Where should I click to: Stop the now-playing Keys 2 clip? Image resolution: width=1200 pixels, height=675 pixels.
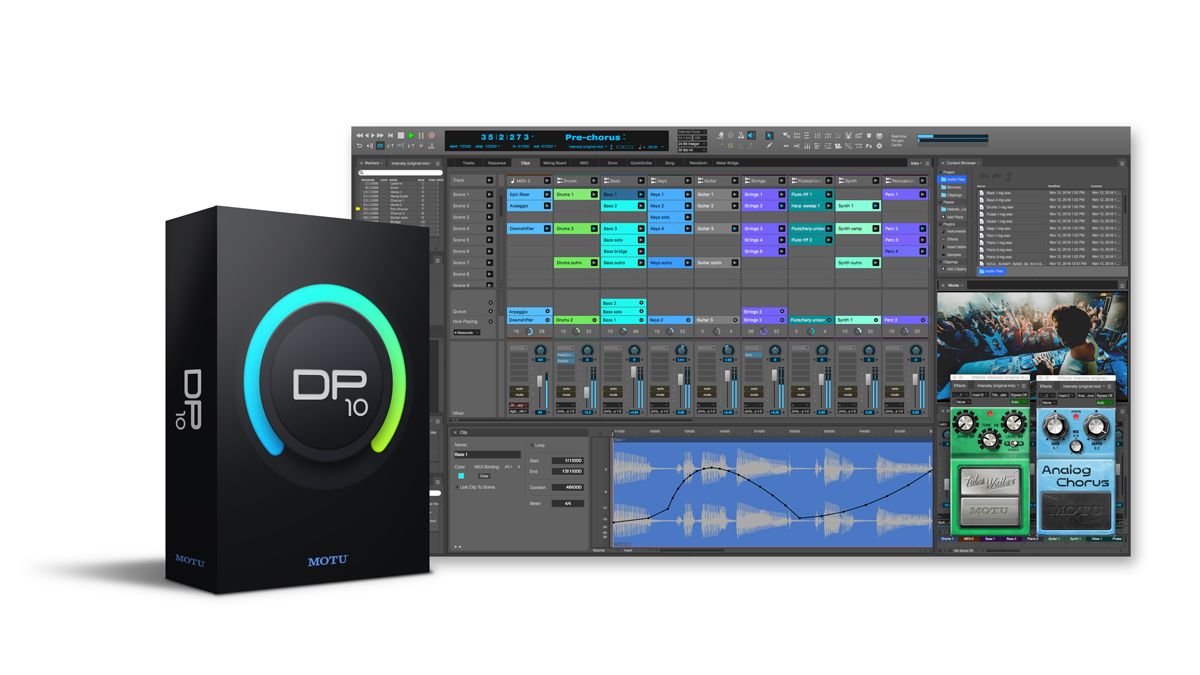tap(688, 320)
